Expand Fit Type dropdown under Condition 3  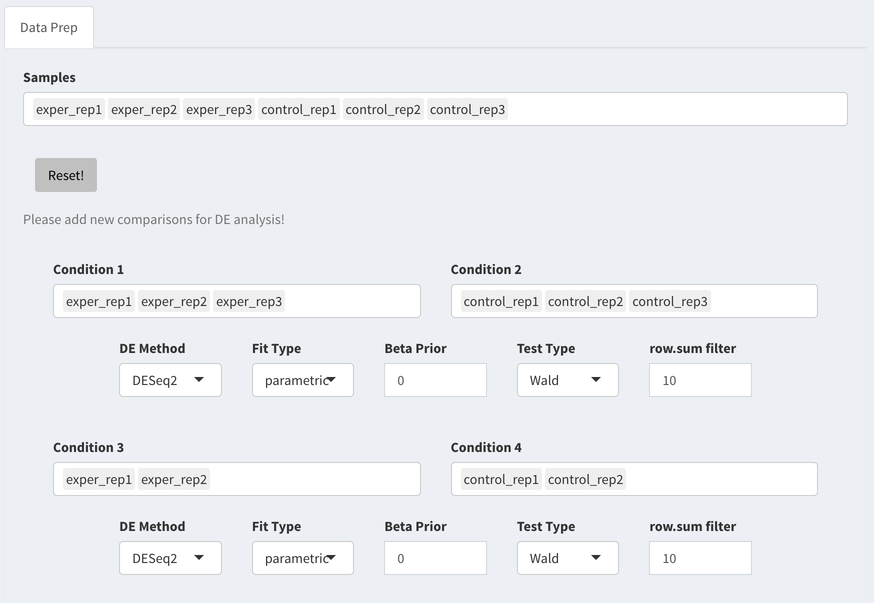coord(303,558)
